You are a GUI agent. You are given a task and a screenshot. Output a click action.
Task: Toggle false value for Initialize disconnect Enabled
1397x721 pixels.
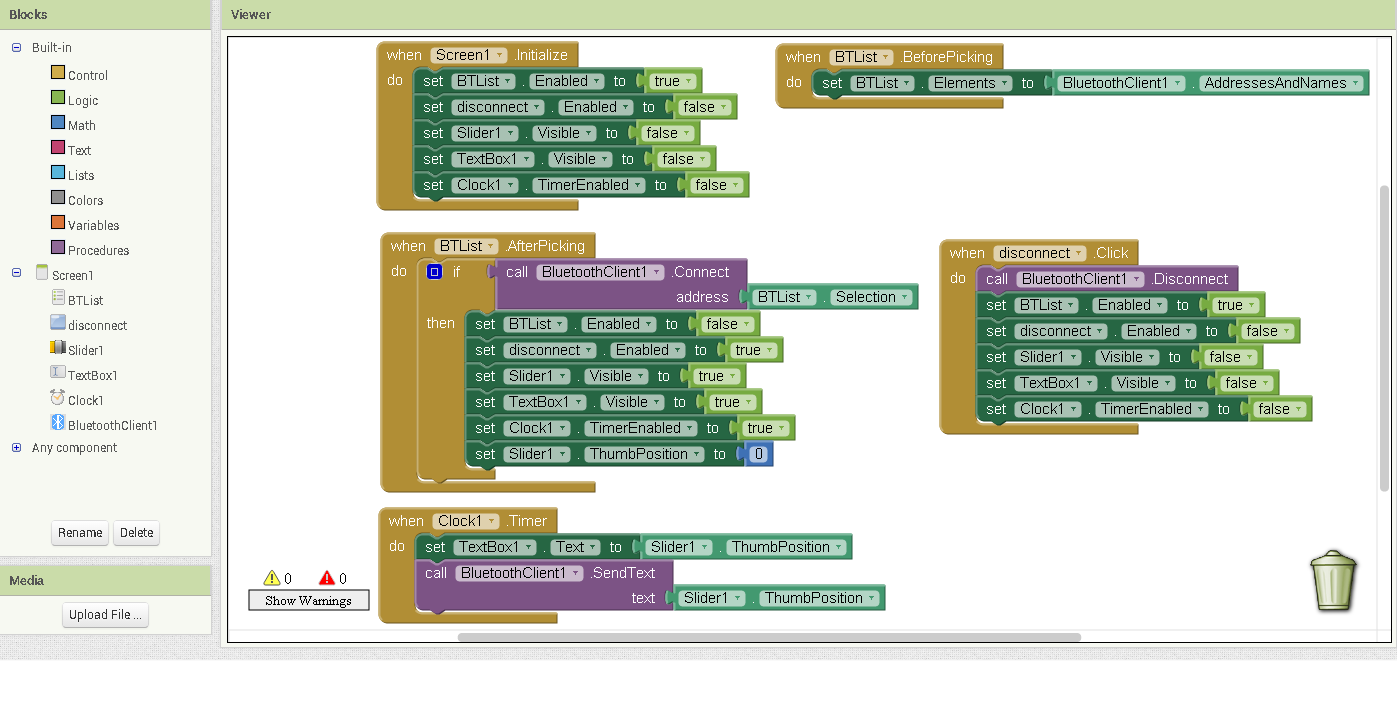click(x=705, y=107)
